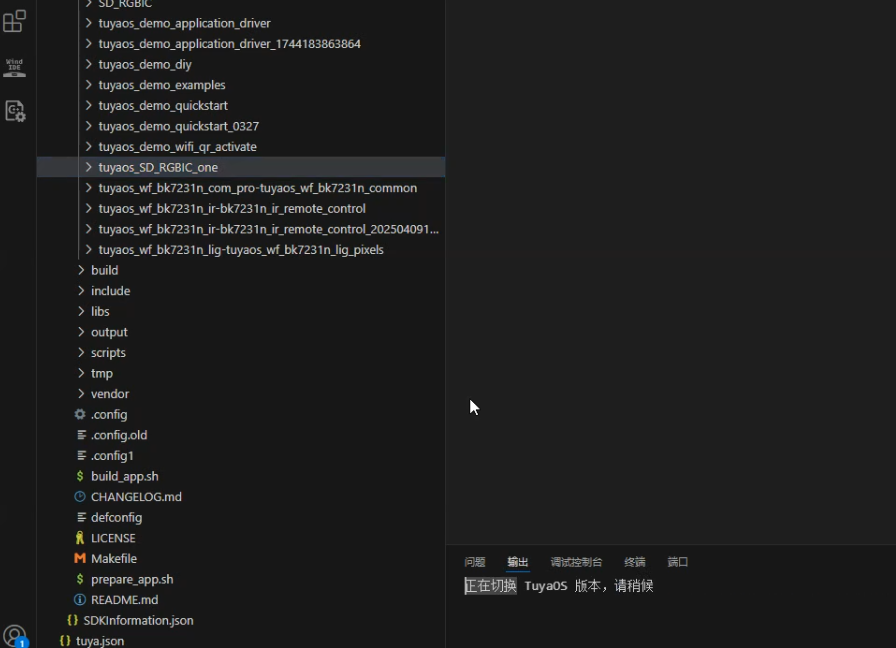Switch to the 终端 panel tab
Screen dimensions: 896x648
coord(635,562)
